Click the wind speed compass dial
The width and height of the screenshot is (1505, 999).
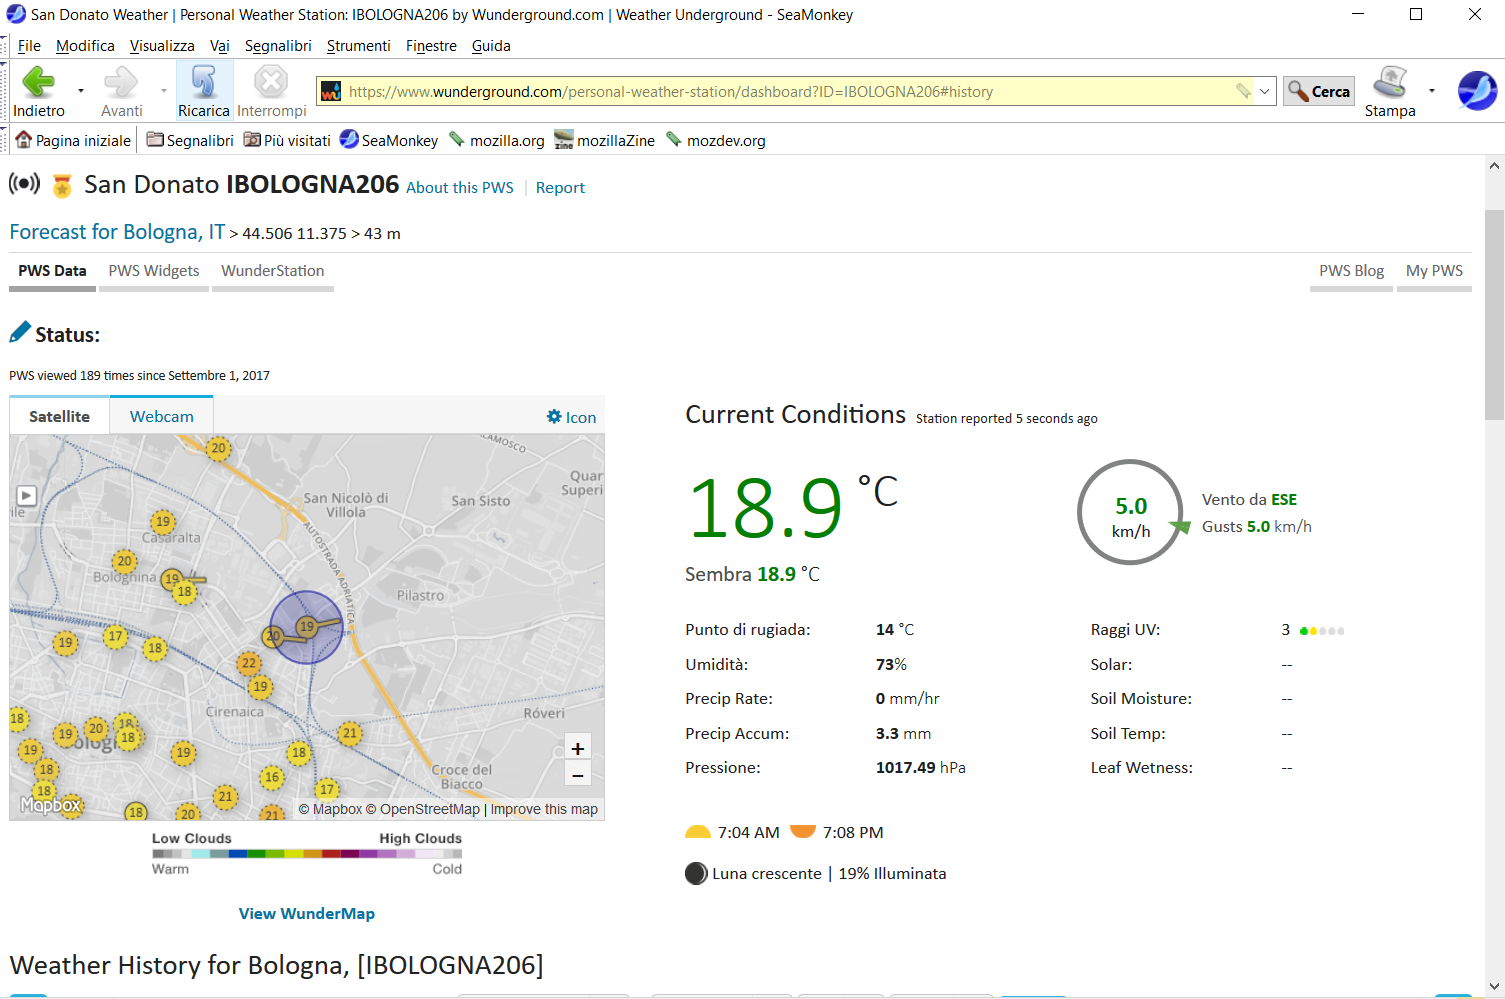coord(1131,512)
